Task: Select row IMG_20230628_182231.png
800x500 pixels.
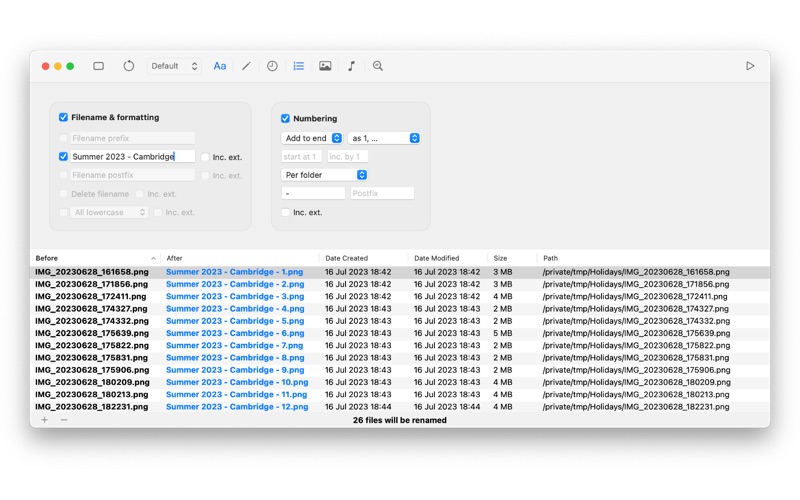Action: pyautogui.click(x=400, y=407)
